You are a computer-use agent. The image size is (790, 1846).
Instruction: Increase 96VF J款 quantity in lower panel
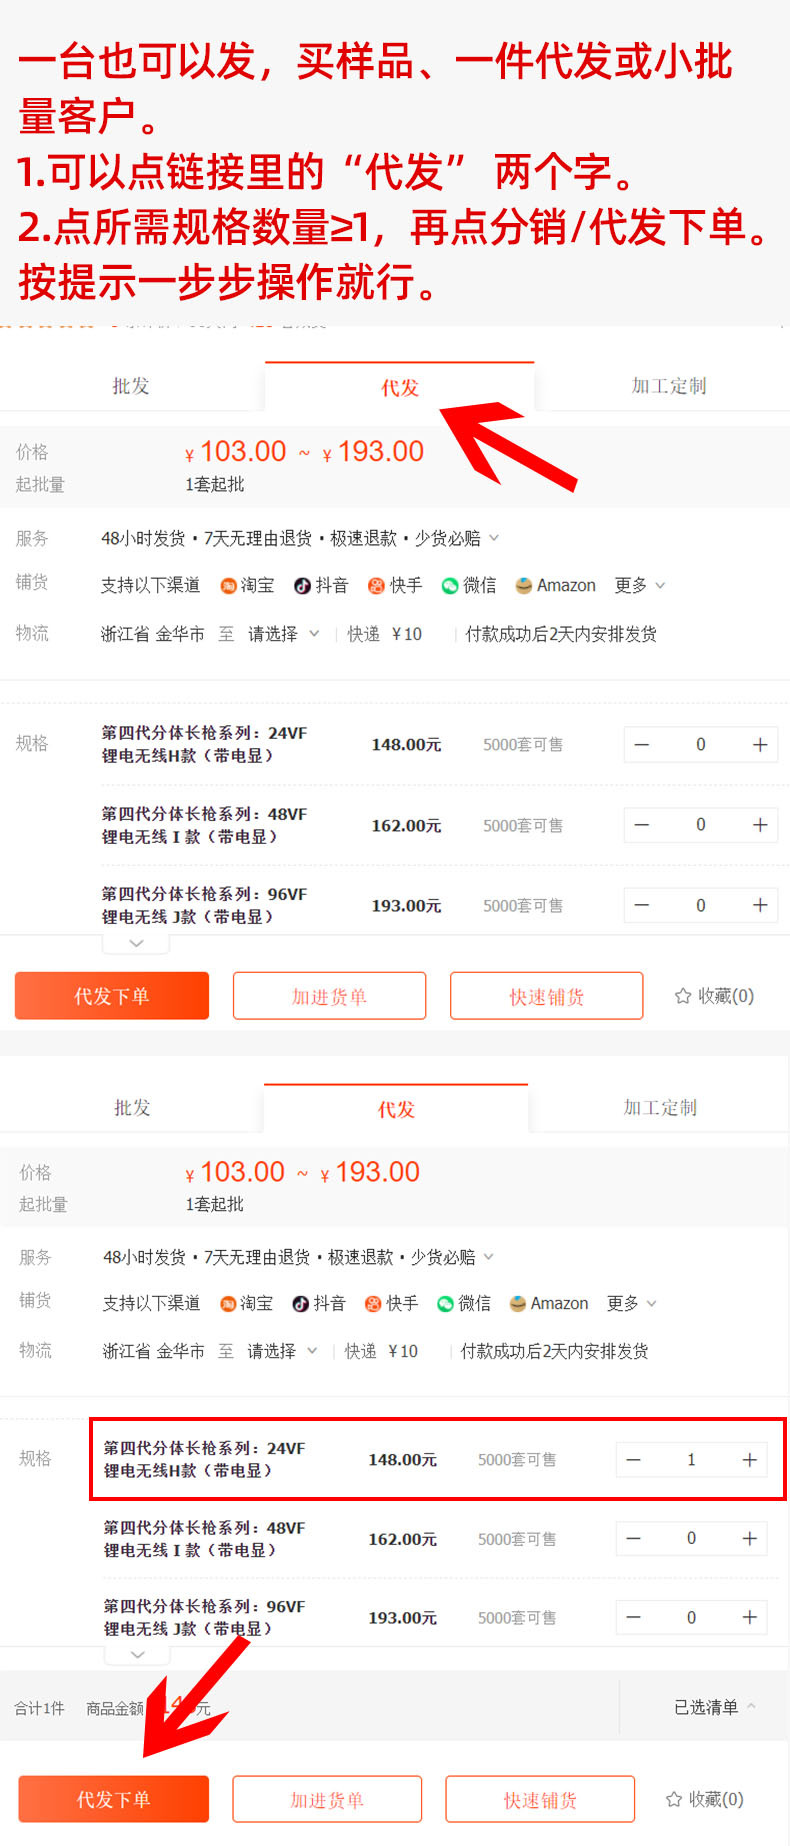(749, 1617)
